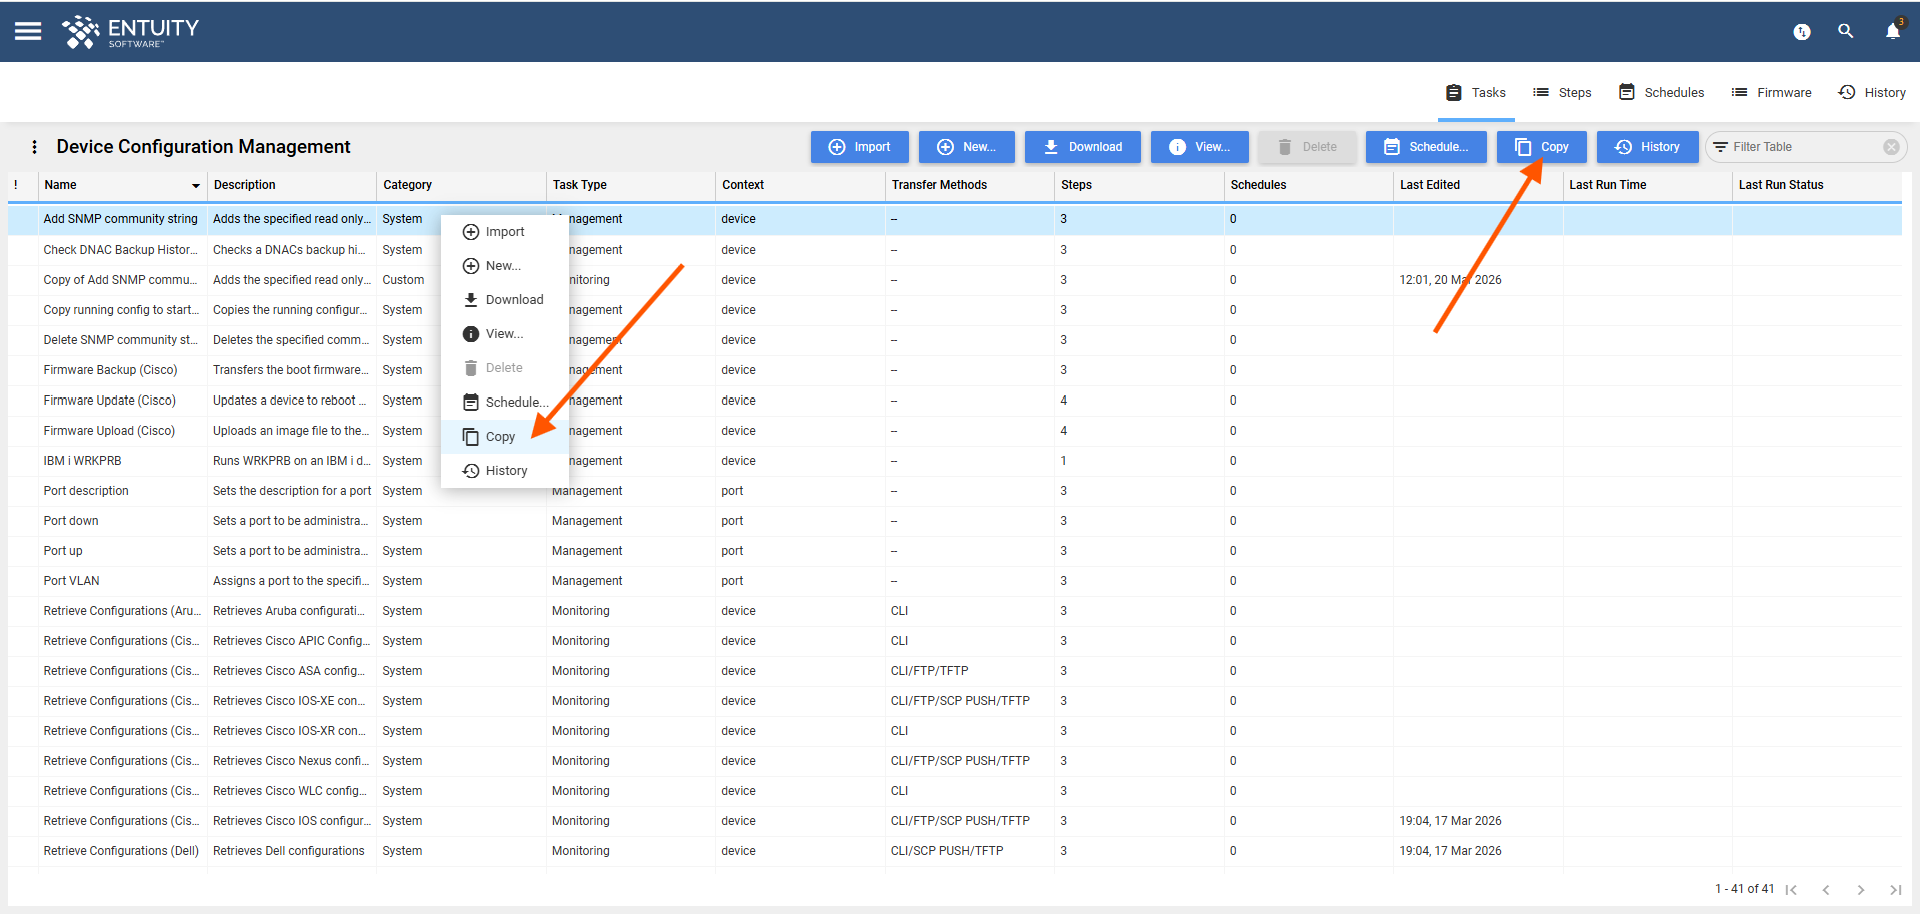Open the notifications bell

point(1893,31)
